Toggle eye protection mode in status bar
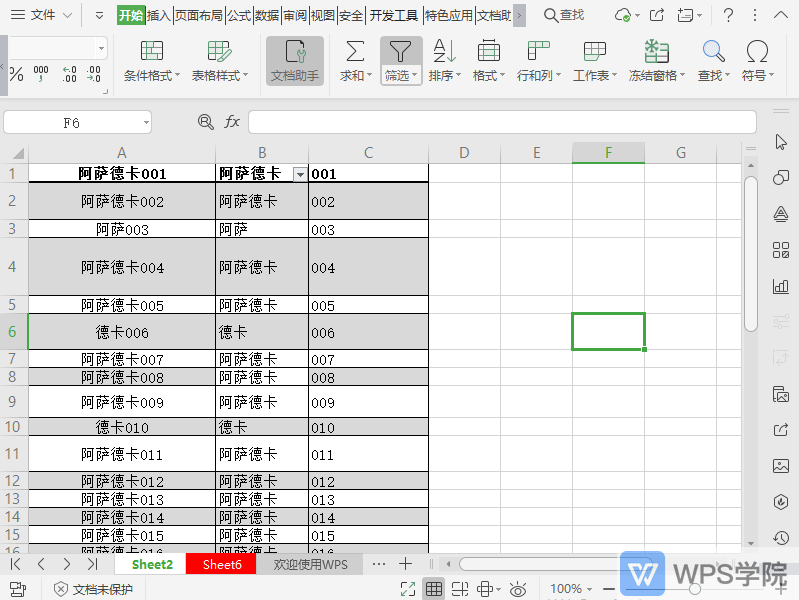 coord(517,589)
